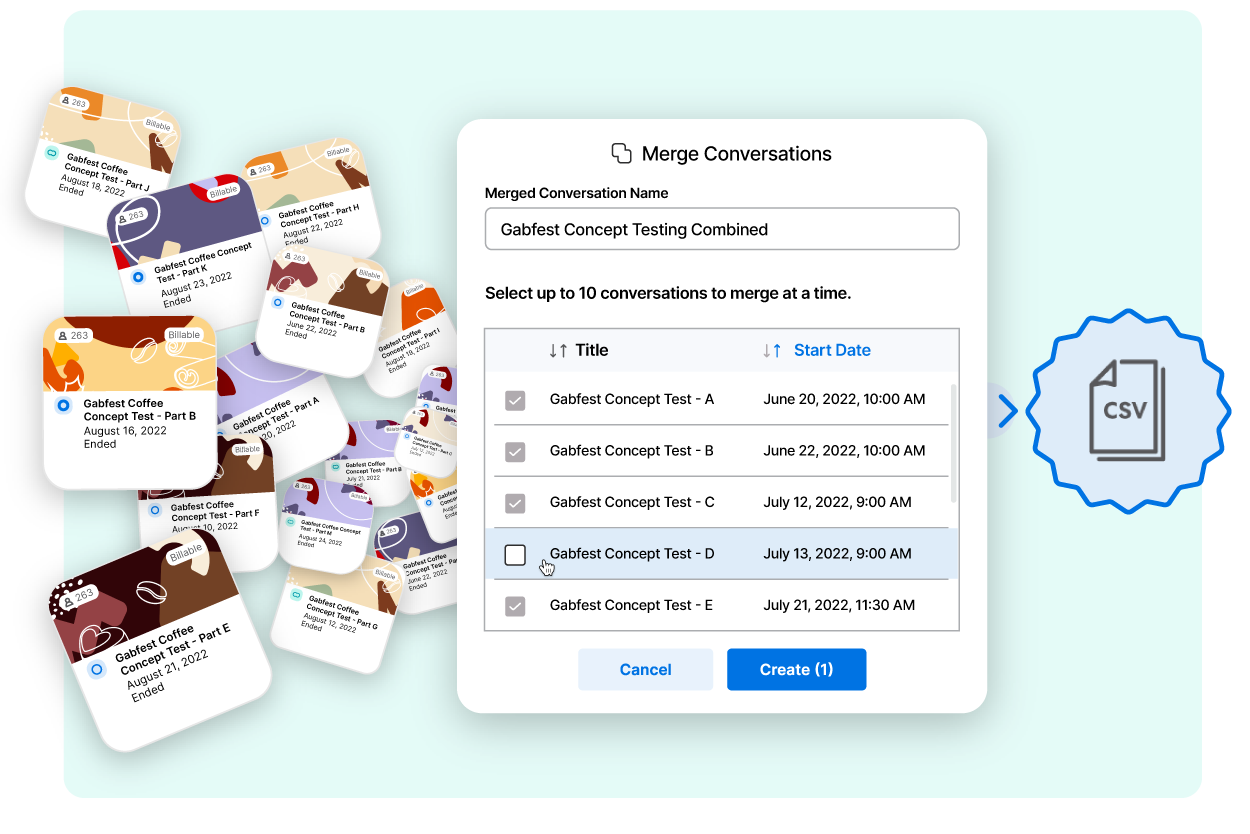The image size is (1250, 834).
Task: Sort the list by Start Date header
Action: tap(832, 350)
